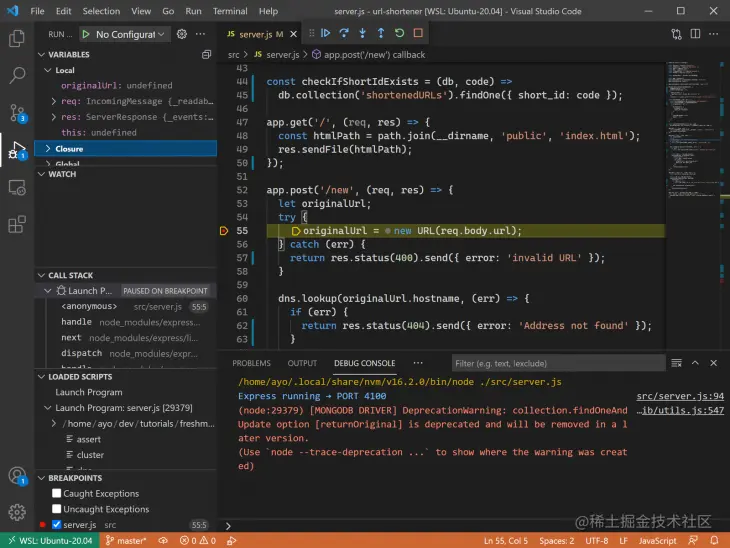Click the Step Over debug button
The image size is (730, 548).
coord(343,33)
